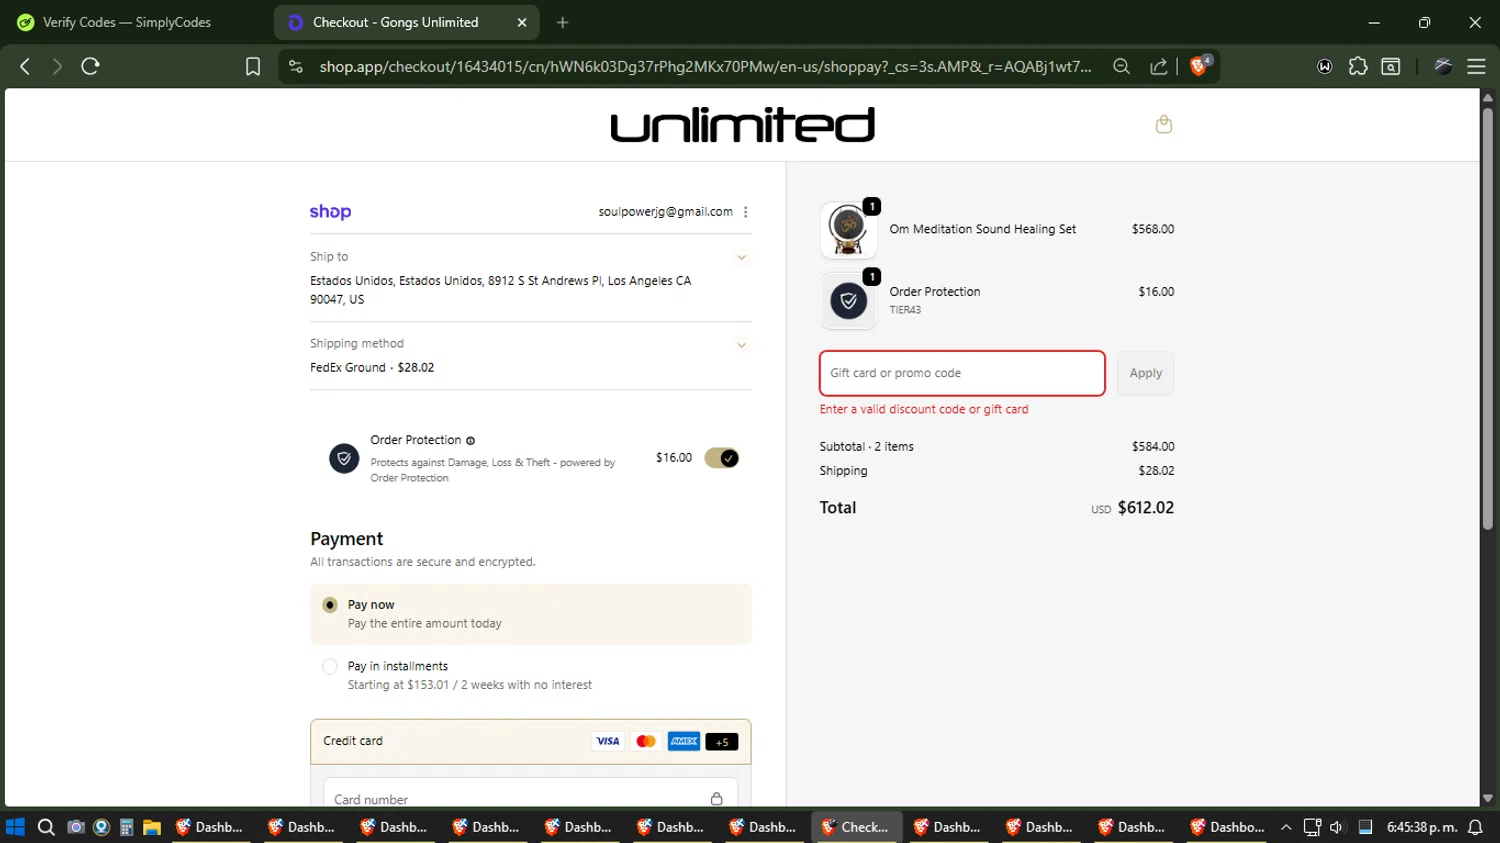Viewport: 1500px width, 843px height.
Task: Select the Pay in installments radio option
Action: 330,666
